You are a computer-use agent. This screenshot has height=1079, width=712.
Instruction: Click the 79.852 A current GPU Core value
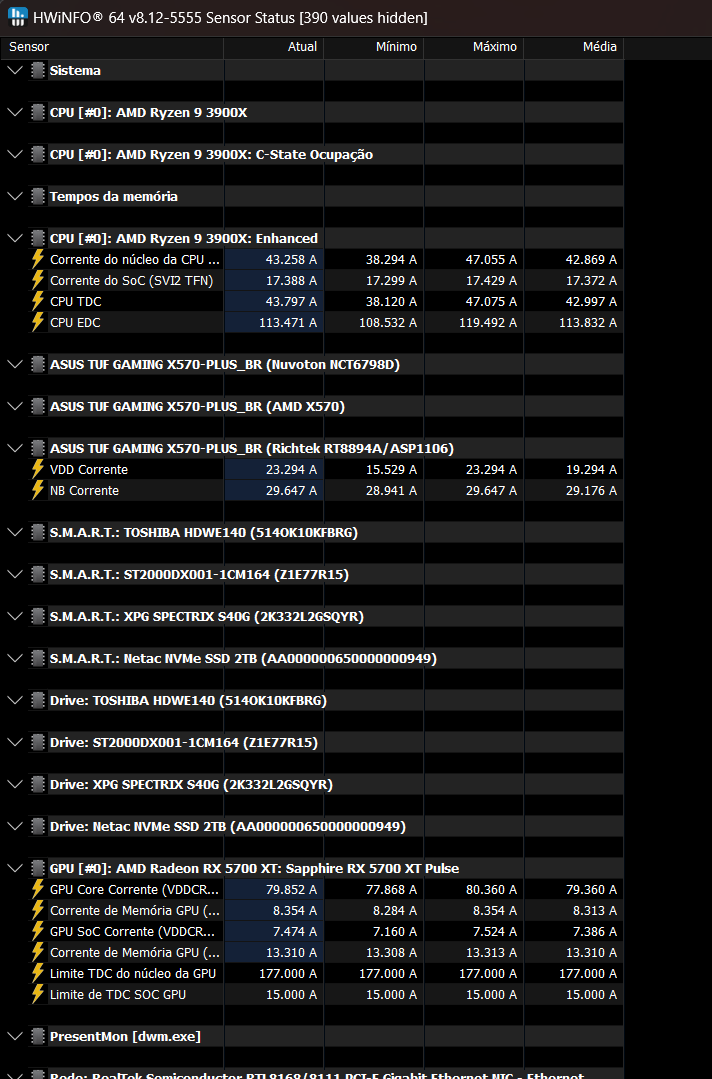[x=291, y=889]
